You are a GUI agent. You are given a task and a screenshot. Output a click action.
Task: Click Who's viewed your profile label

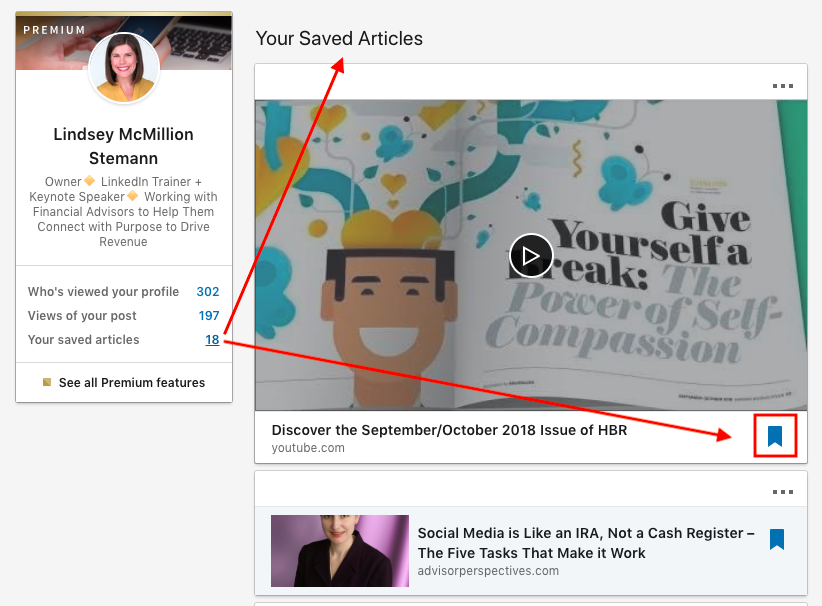[103, 291]
